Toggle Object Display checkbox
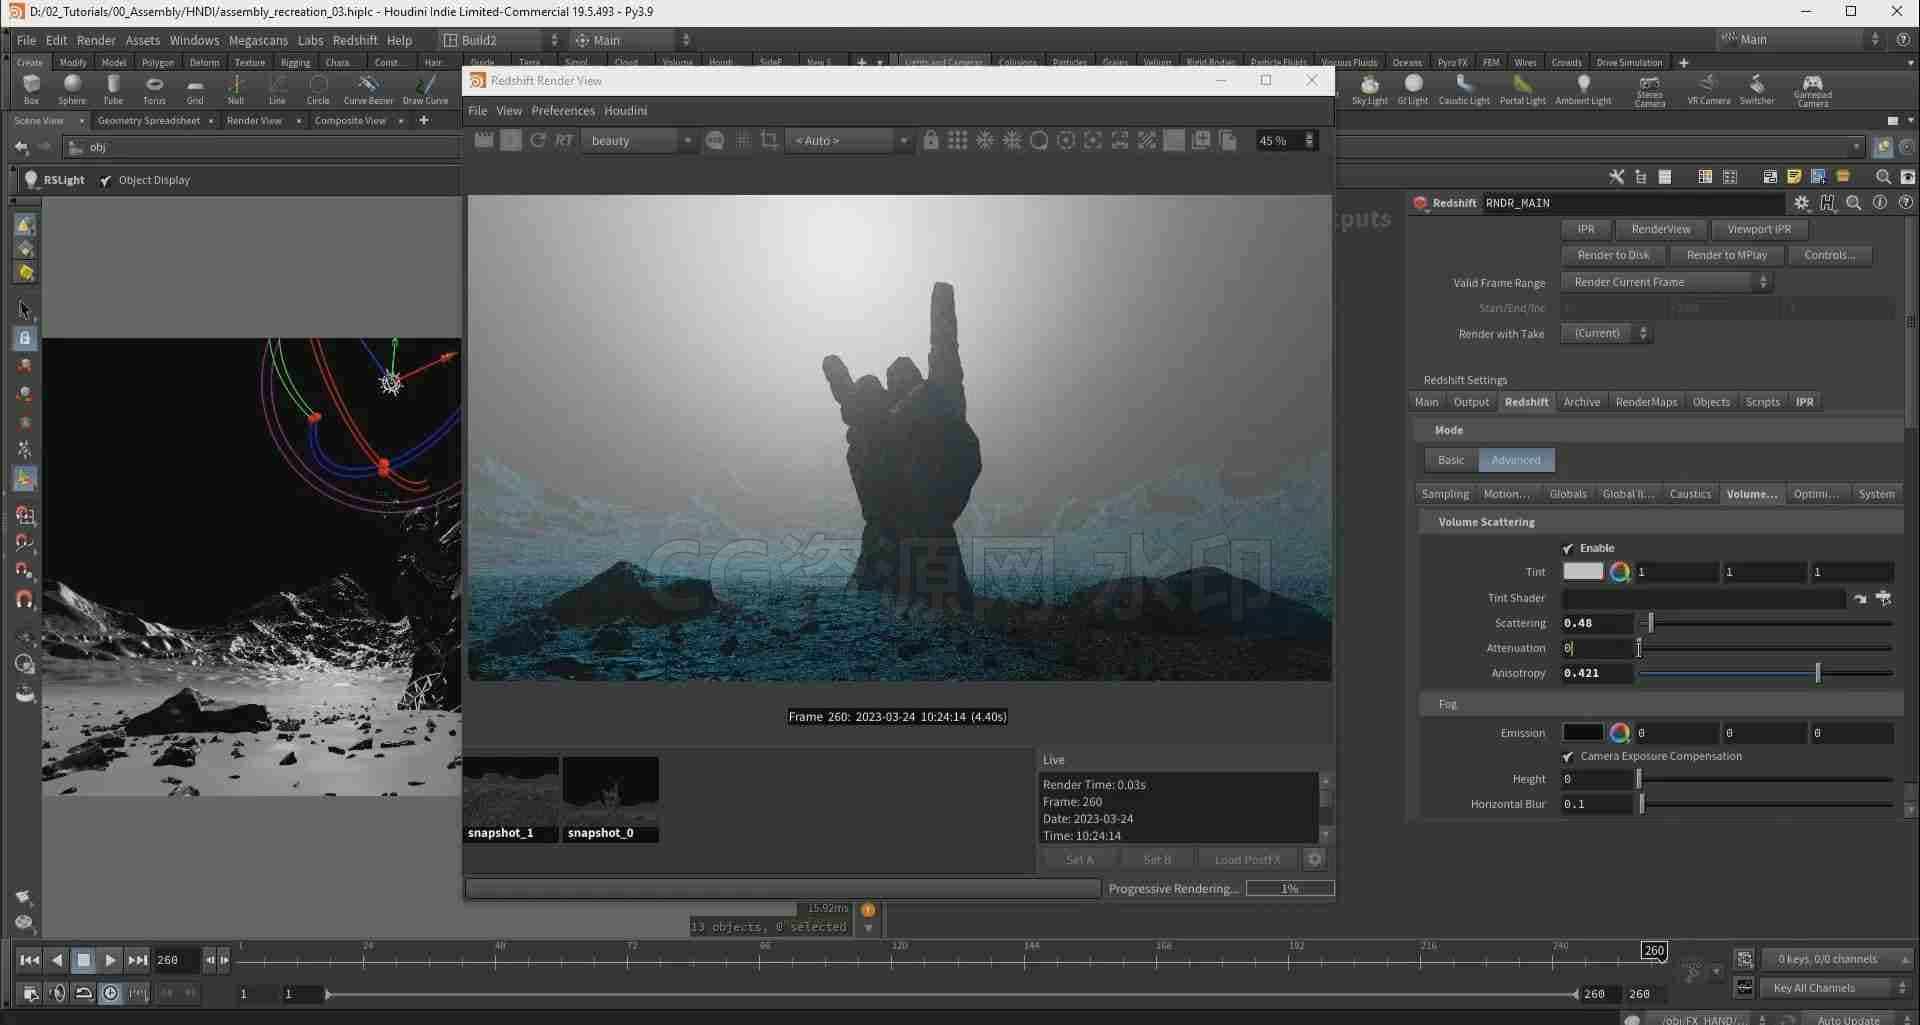Screen dimensions: 1920x1025 pyautogui.click(x=106, y=181)
